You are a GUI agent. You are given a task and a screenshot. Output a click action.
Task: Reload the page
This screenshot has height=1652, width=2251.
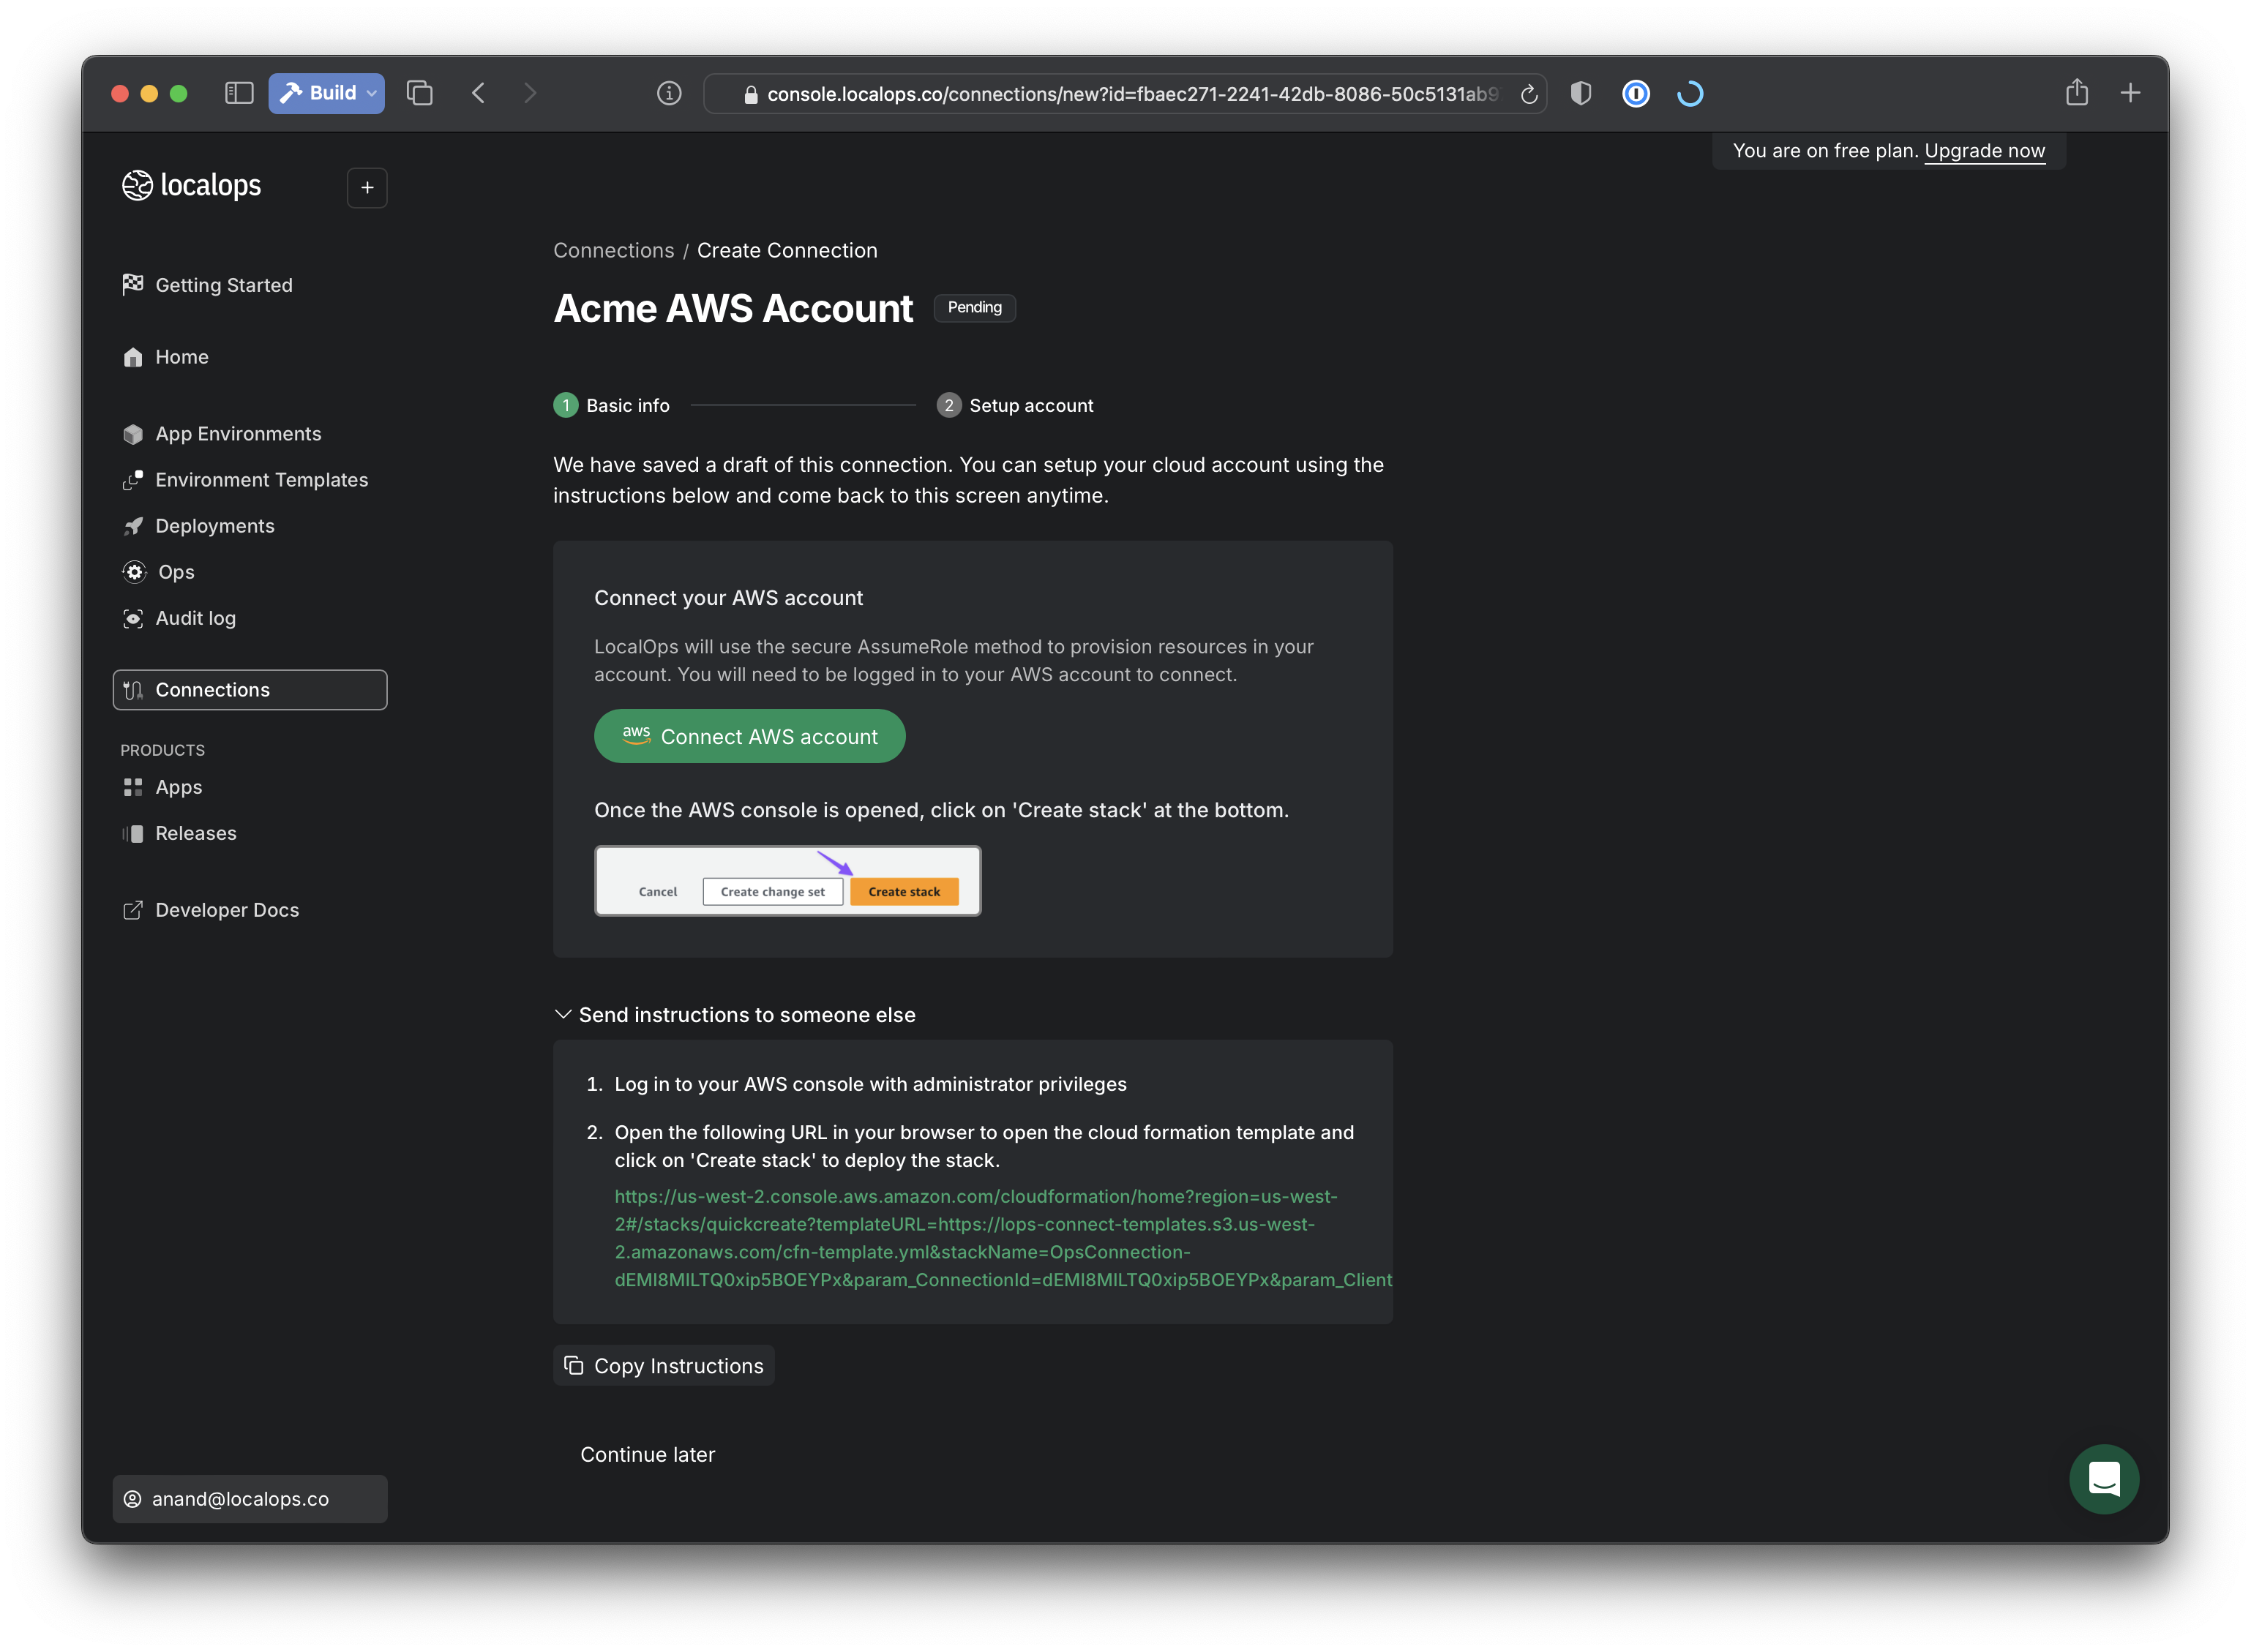1528,94
